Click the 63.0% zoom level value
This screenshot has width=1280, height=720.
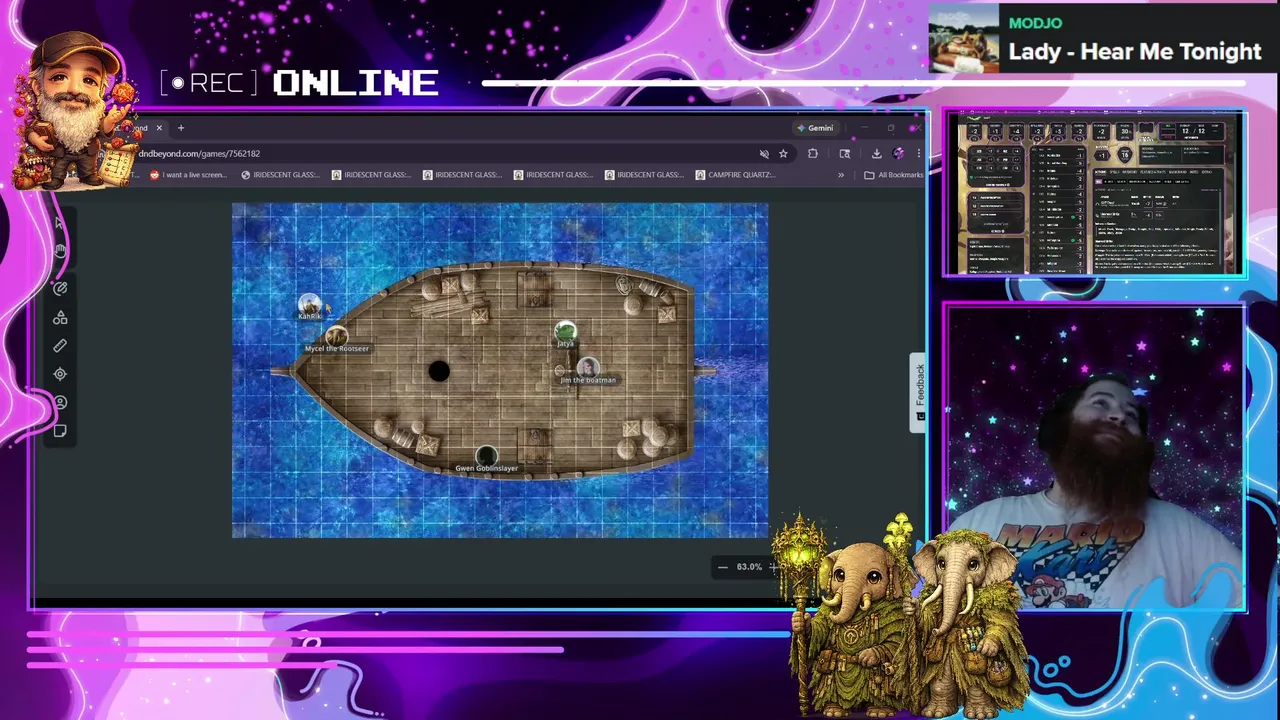click(749, 567)
